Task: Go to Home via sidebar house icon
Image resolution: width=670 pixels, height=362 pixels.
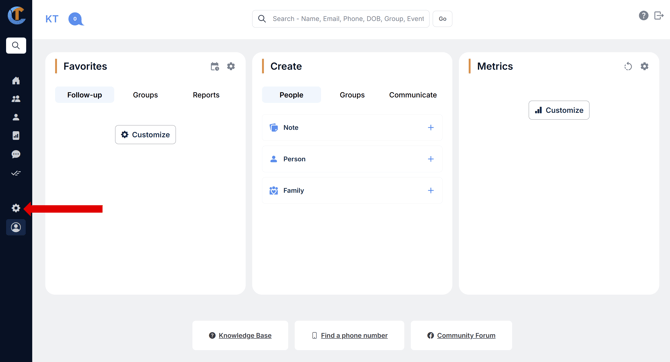Action: point(16,80)
